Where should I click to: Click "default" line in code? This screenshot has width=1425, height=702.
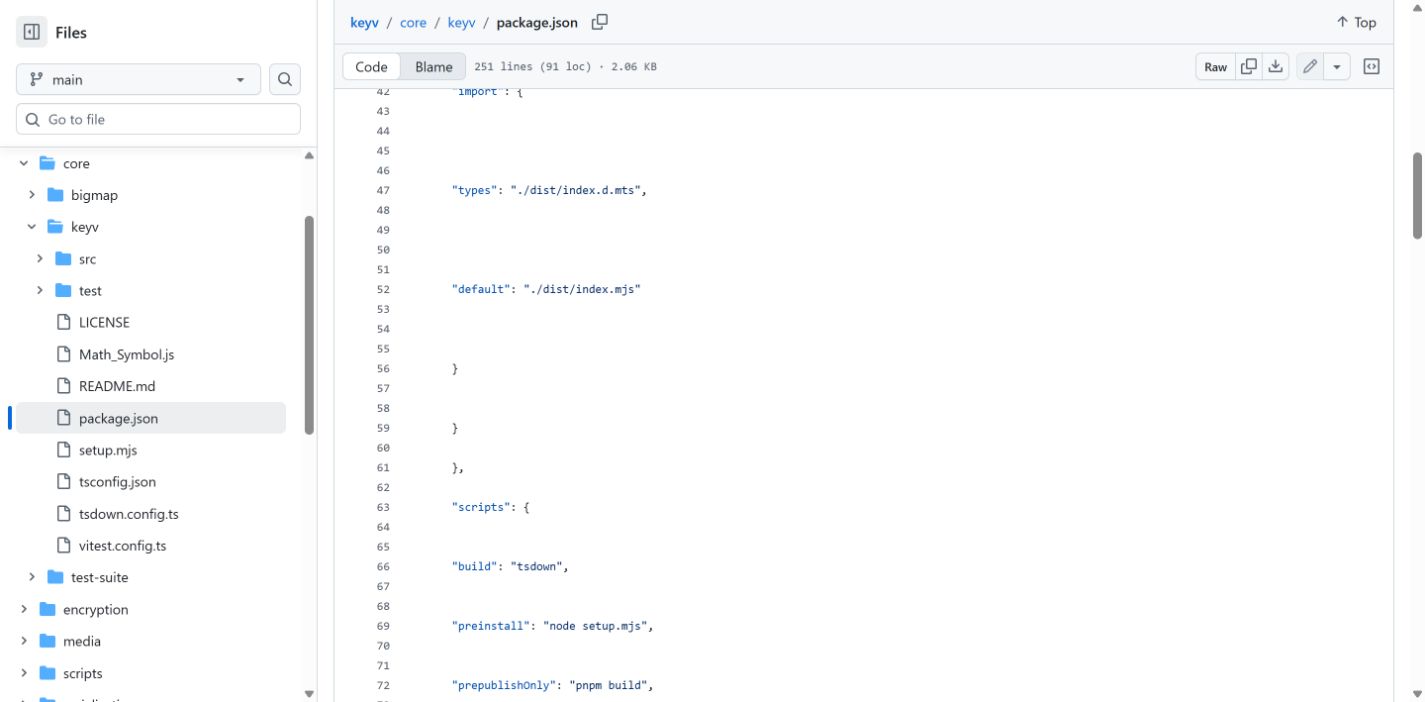point(546,289)
